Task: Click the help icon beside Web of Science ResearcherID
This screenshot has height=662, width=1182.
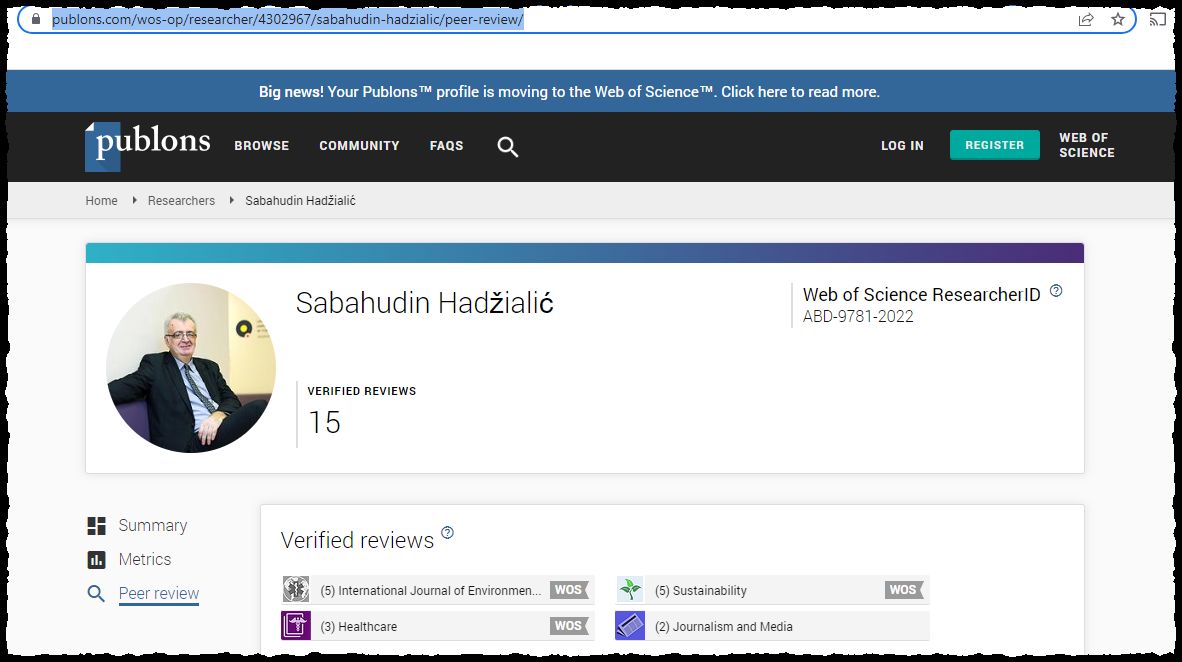Action: point(1056,290)
